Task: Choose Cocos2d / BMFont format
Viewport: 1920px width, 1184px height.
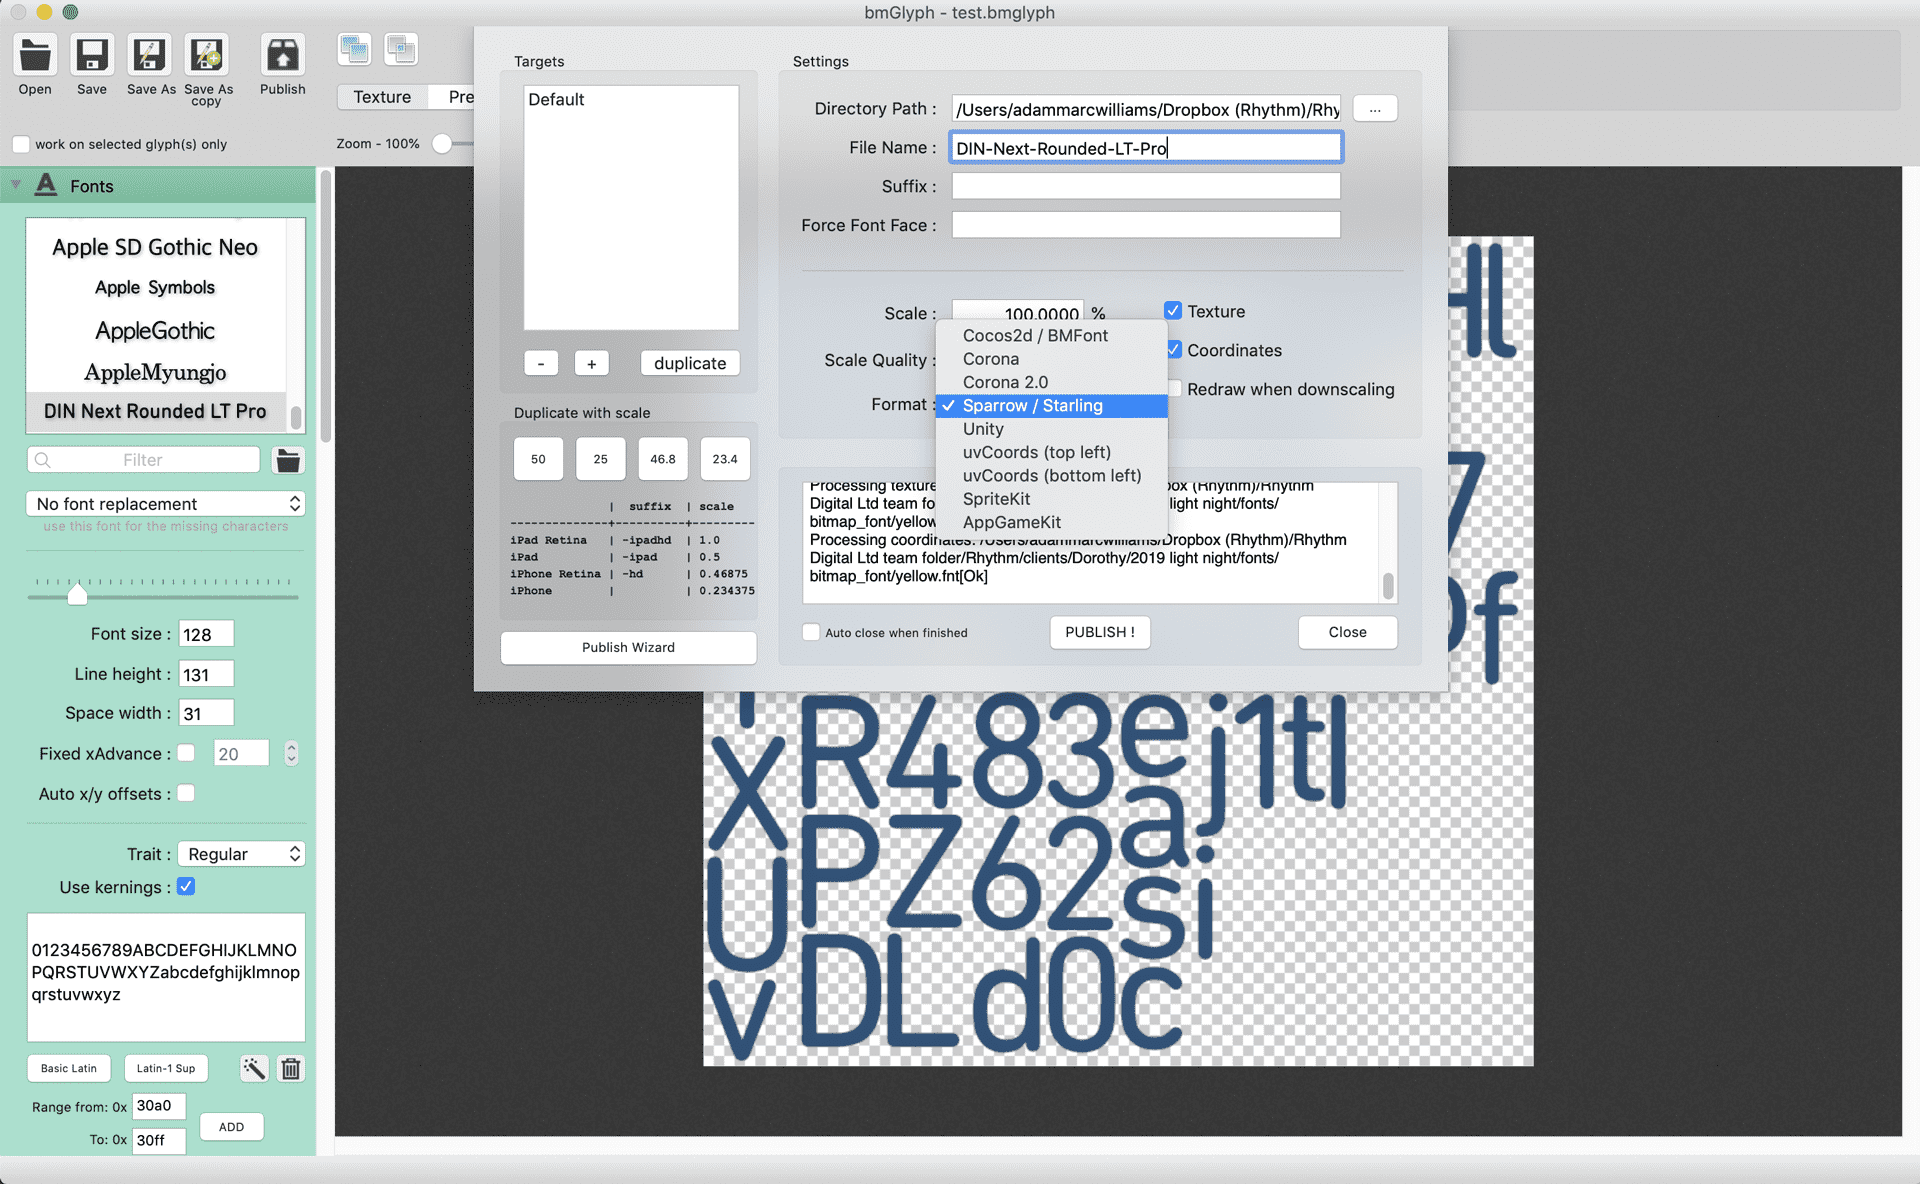Action: pos(1052,335)
